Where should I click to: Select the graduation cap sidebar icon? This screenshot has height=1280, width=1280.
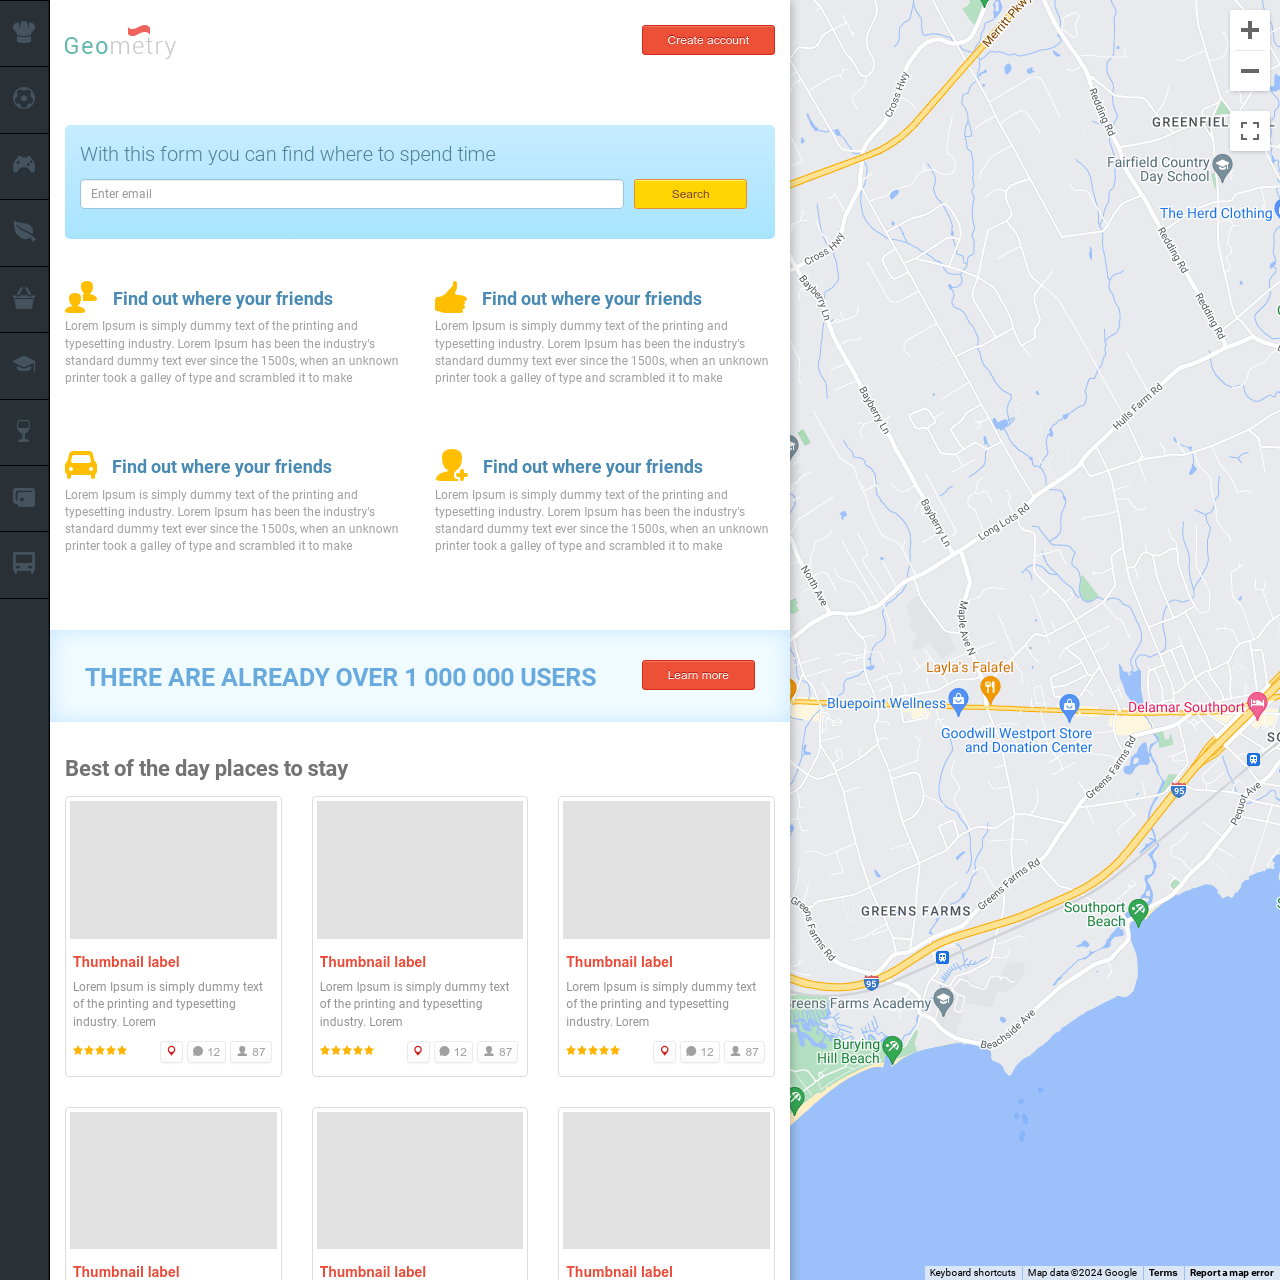coord(24,364)
